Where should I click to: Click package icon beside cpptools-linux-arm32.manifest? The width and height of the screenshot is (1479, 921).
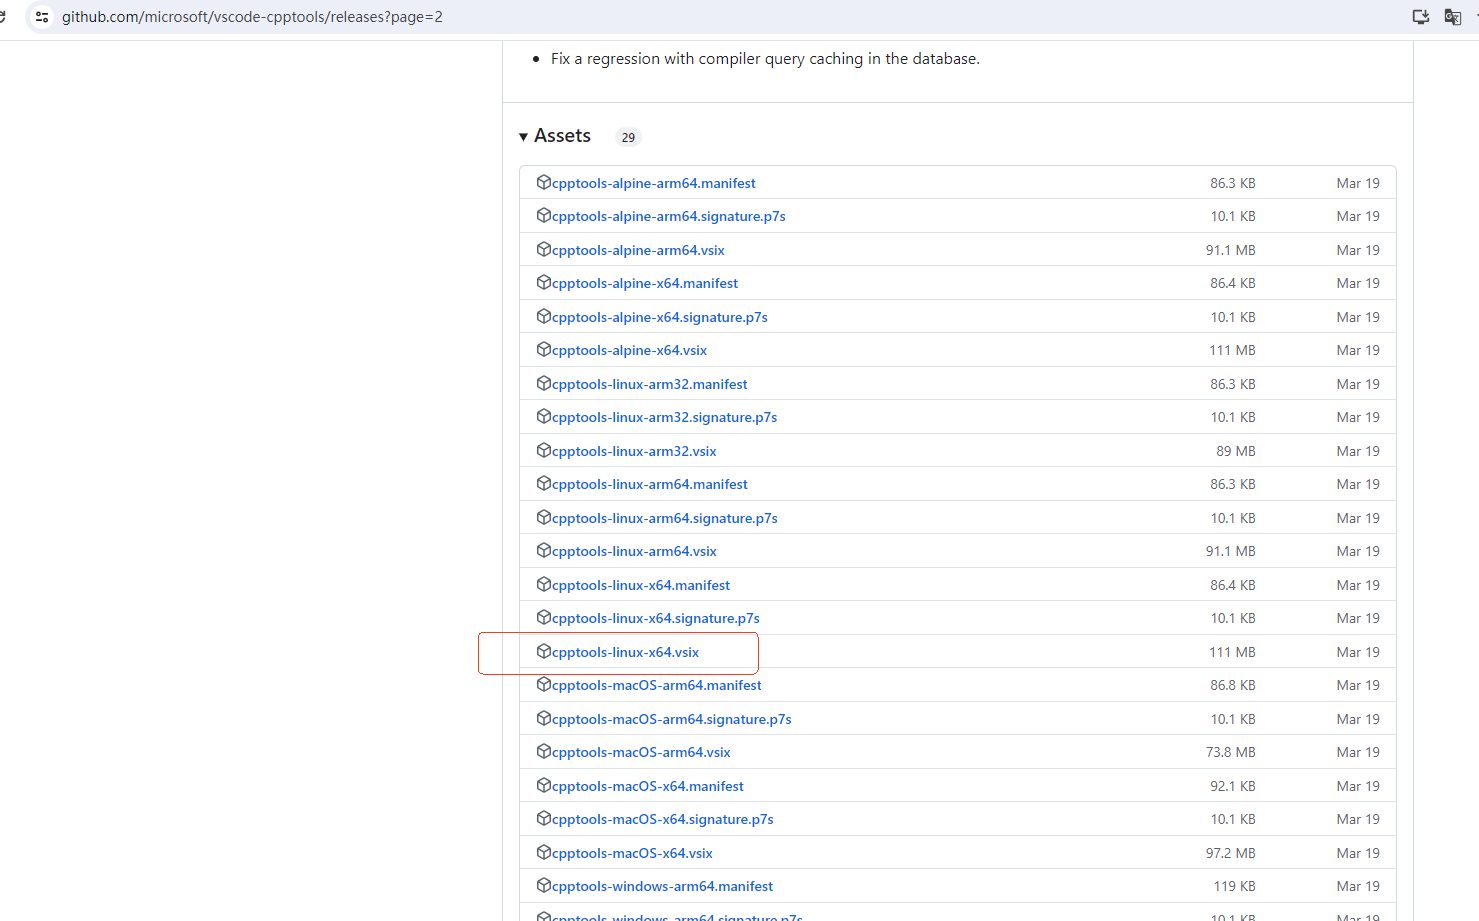coord(544,383)
